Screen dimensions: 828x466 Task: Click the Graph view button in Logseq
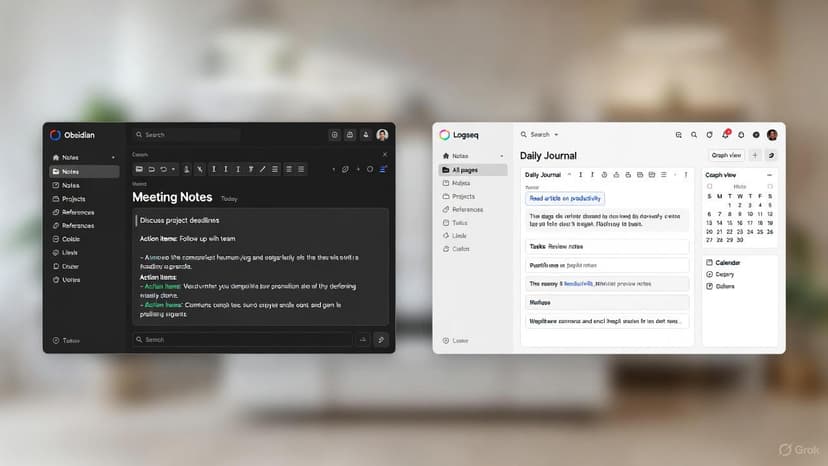(726, 155)
